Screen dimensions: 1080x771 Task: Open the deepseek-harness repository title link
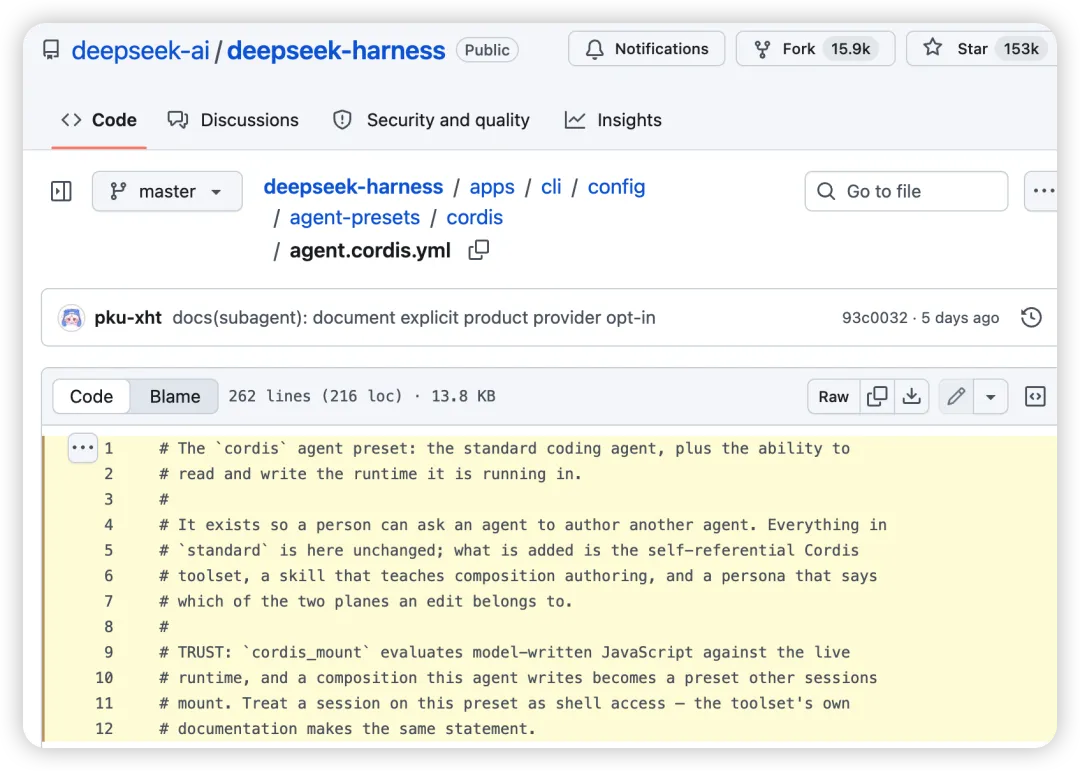point(336,50)
